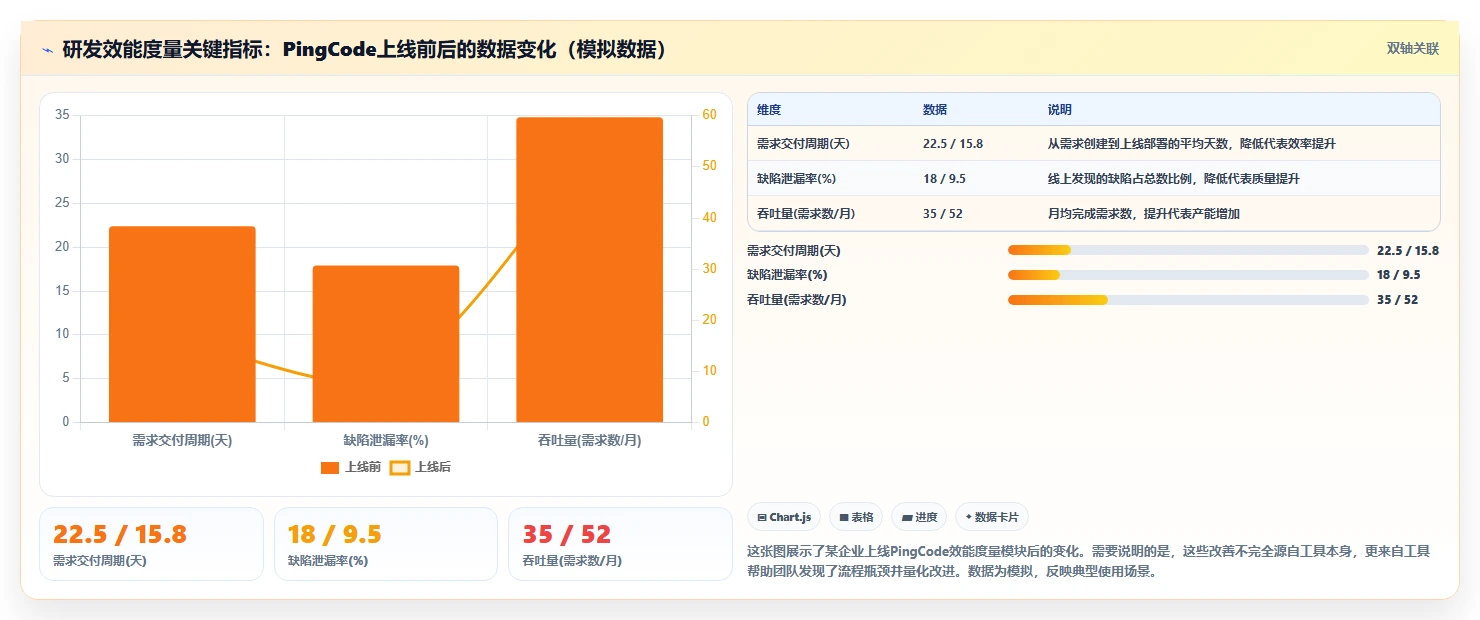Click the 22.5 / 15.8 value beside progress bar
Viewport: 1480px width, 620px height.
(1408, 251)
